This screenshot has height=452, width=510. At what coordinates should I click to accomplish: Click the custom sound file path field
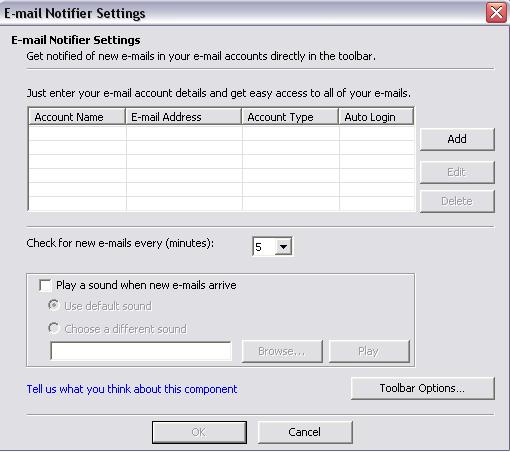(x=141, y=351)
